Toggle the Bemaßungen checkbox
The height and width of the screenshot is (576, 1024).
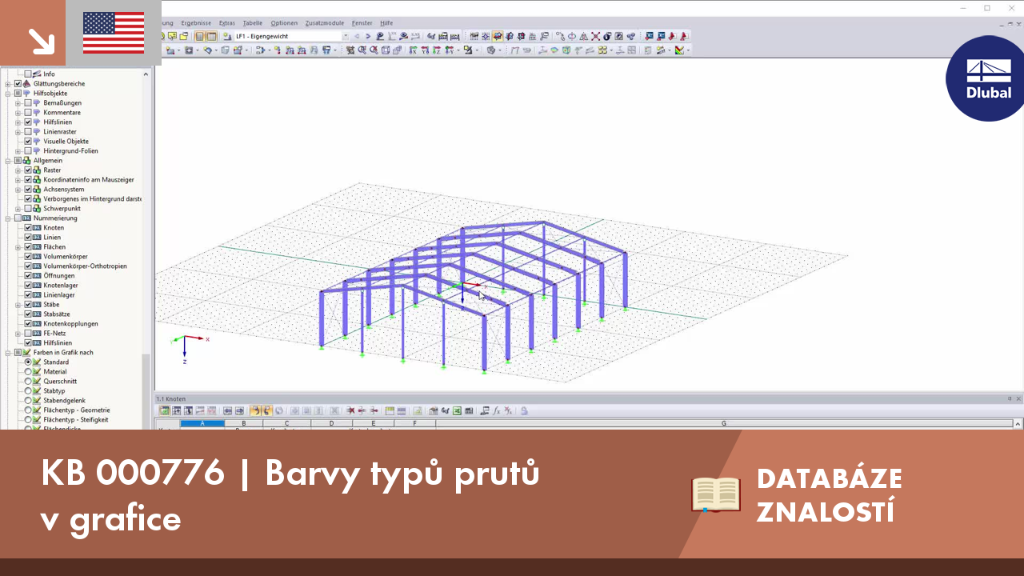[x=28, y=103]
